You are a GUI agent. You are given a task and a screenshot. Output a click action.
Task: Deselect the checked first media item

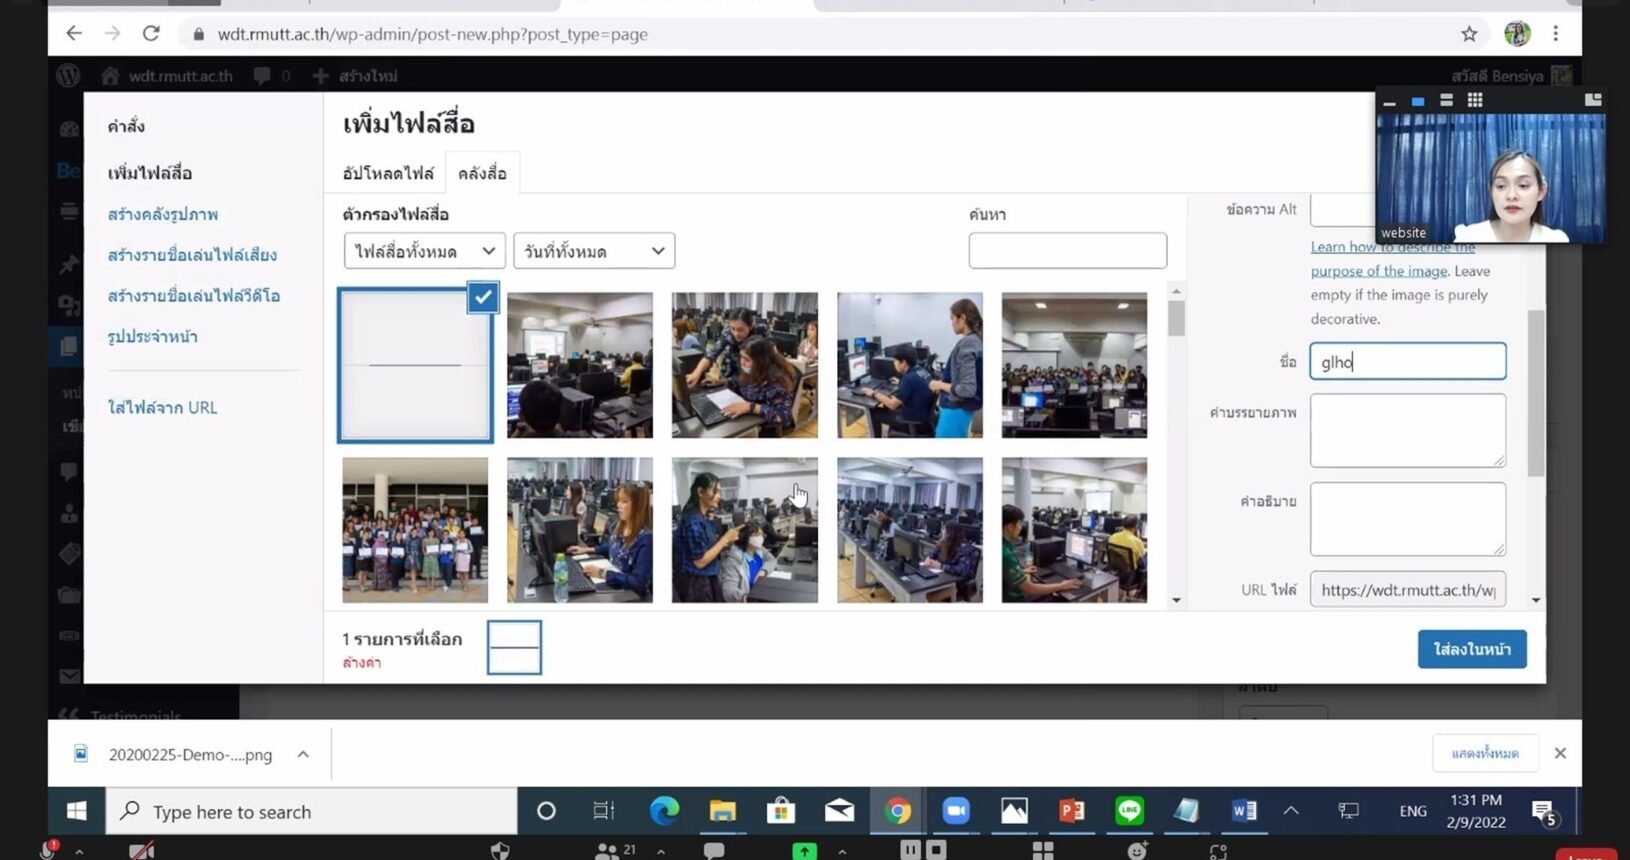[x=483, y=297]
